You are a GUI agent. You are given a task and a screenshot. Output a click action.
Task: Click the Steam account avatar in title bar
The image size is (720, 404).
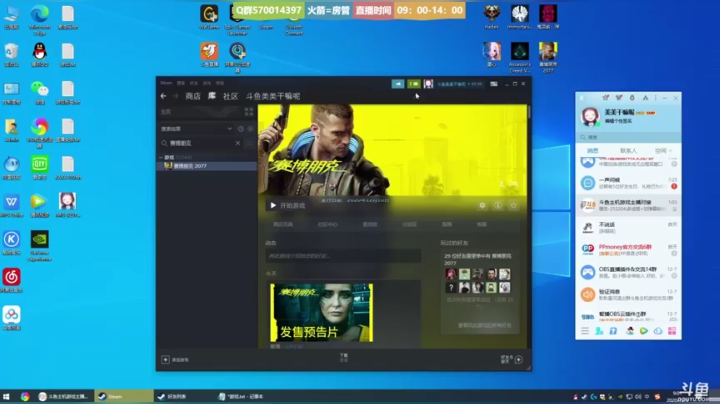[x=428, y=84]
